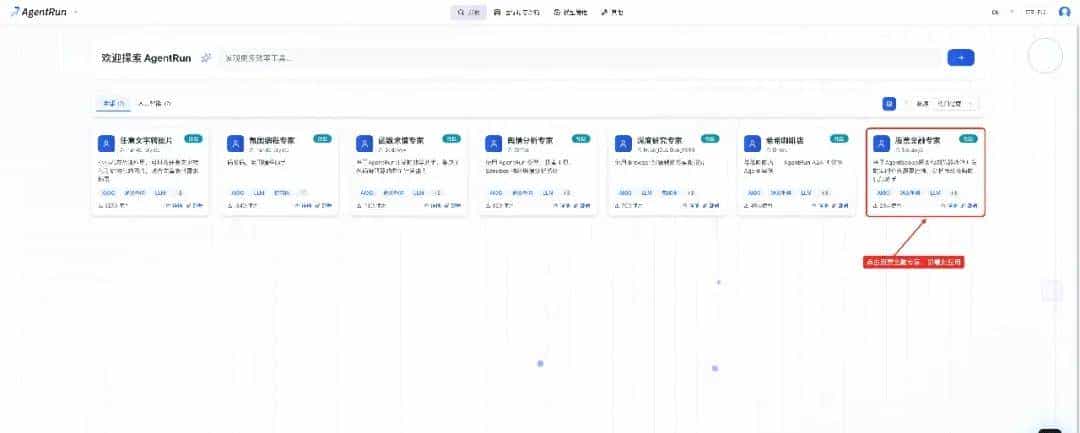The width and height of the screenshot is (1080, 433).
Task: Open the 股票金融专家 card title
Action: (916, 140)
